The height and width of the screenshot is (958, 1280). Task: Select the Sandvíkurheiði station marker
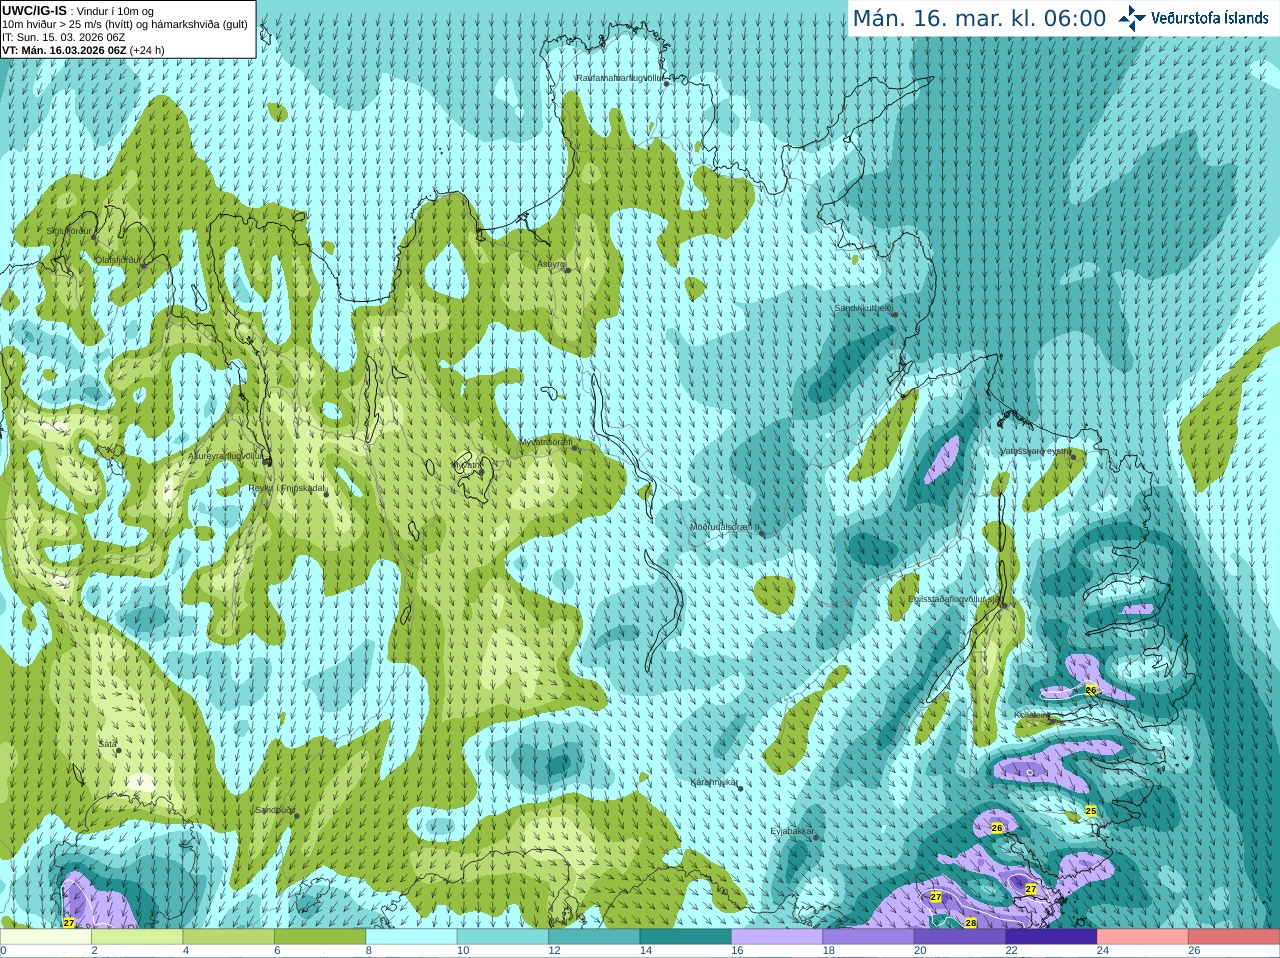pos(895,315)
